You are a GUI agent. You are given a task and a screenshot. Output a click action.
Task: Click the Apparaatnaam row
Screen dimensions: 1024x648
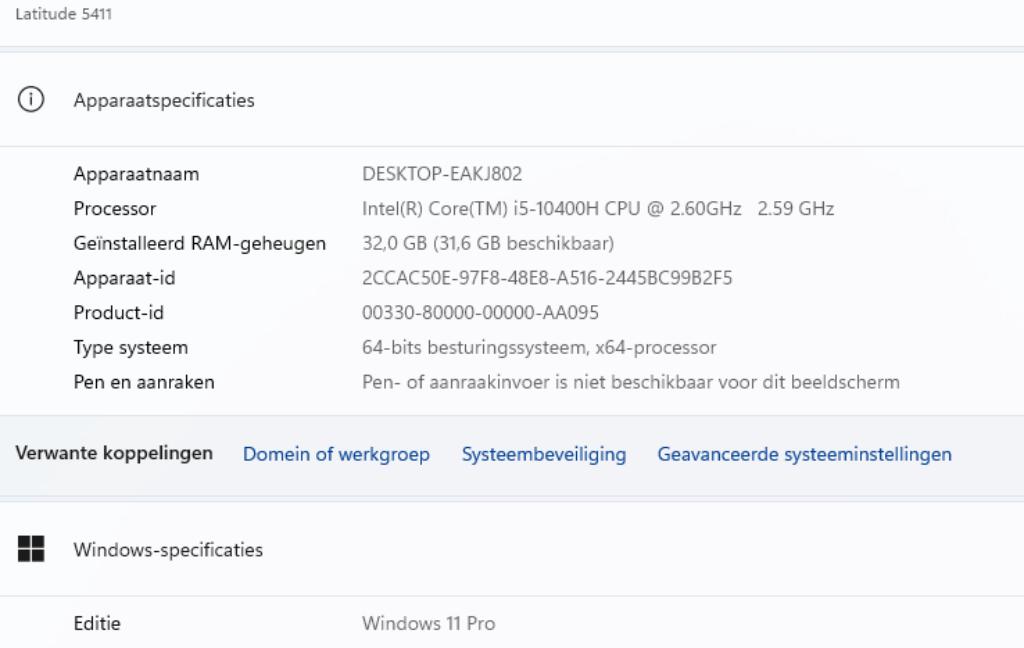(x=134, y=173)
